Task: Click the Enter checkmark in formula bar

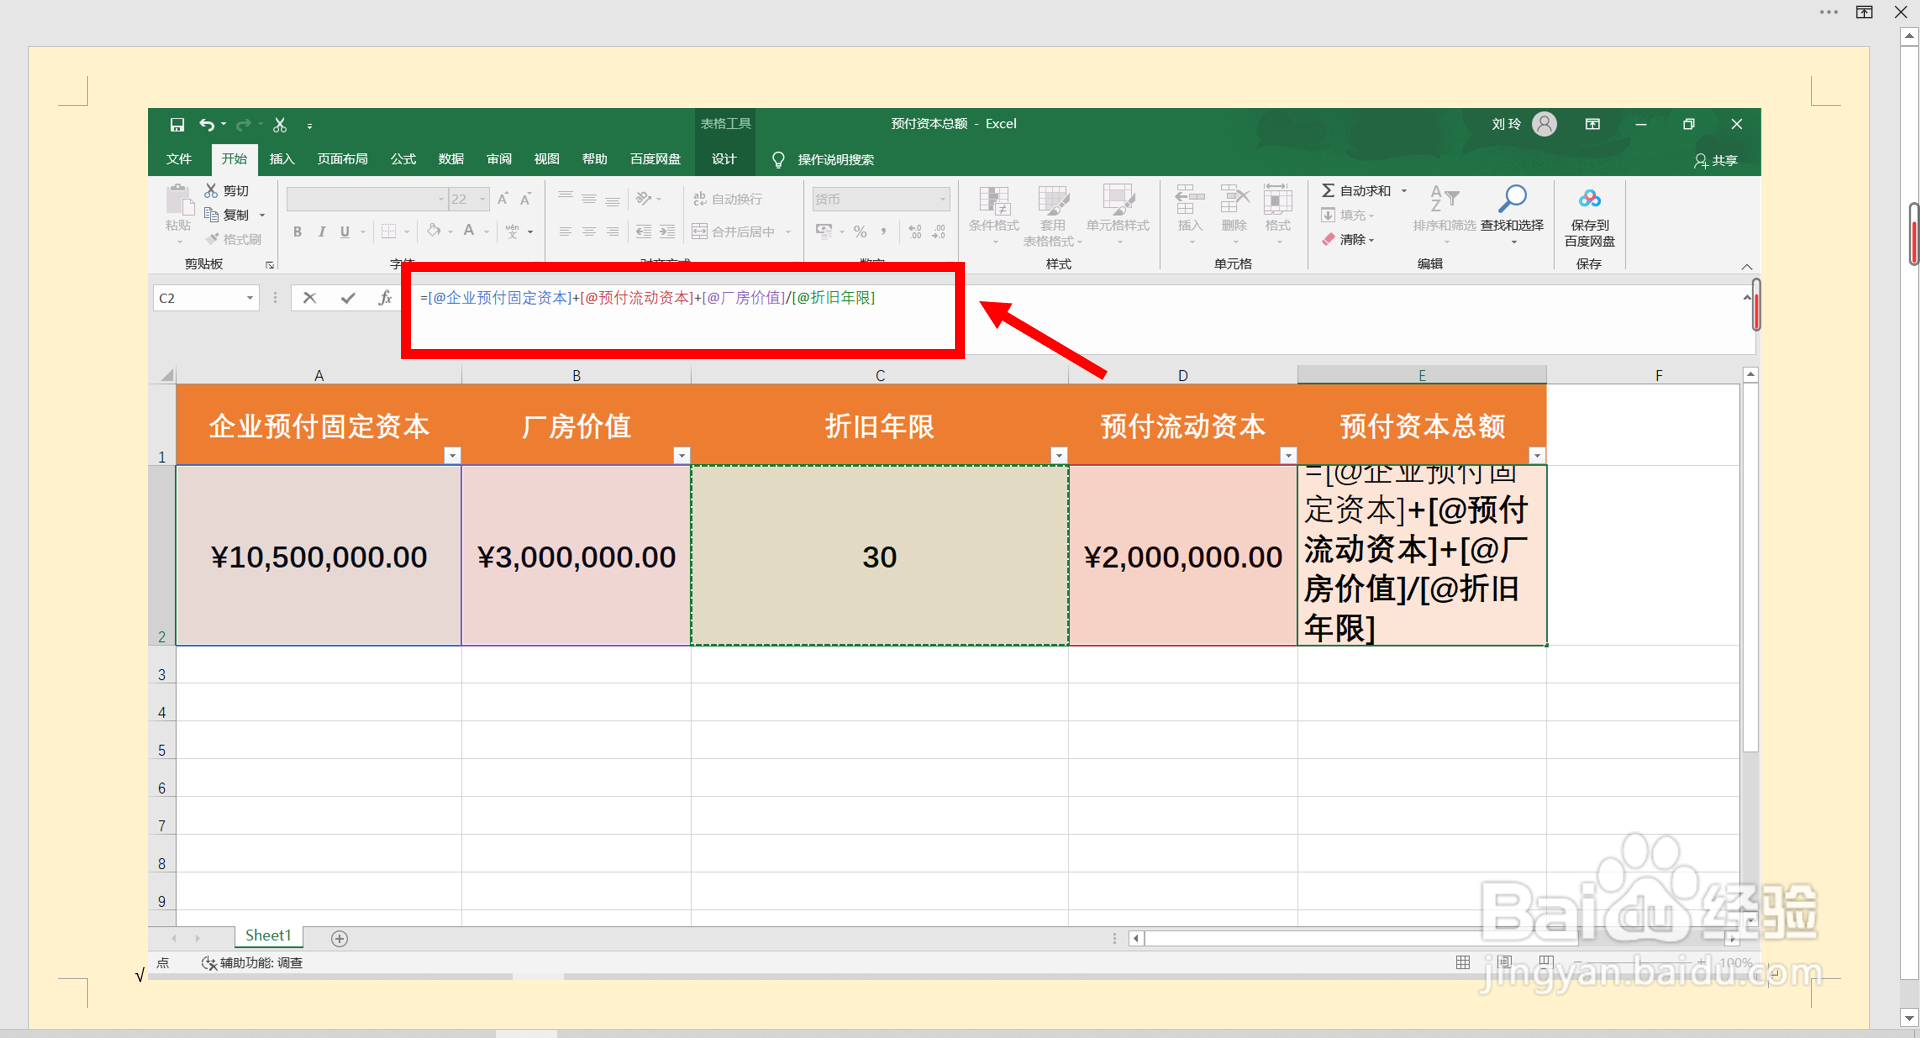Action: tap(347, 298)
